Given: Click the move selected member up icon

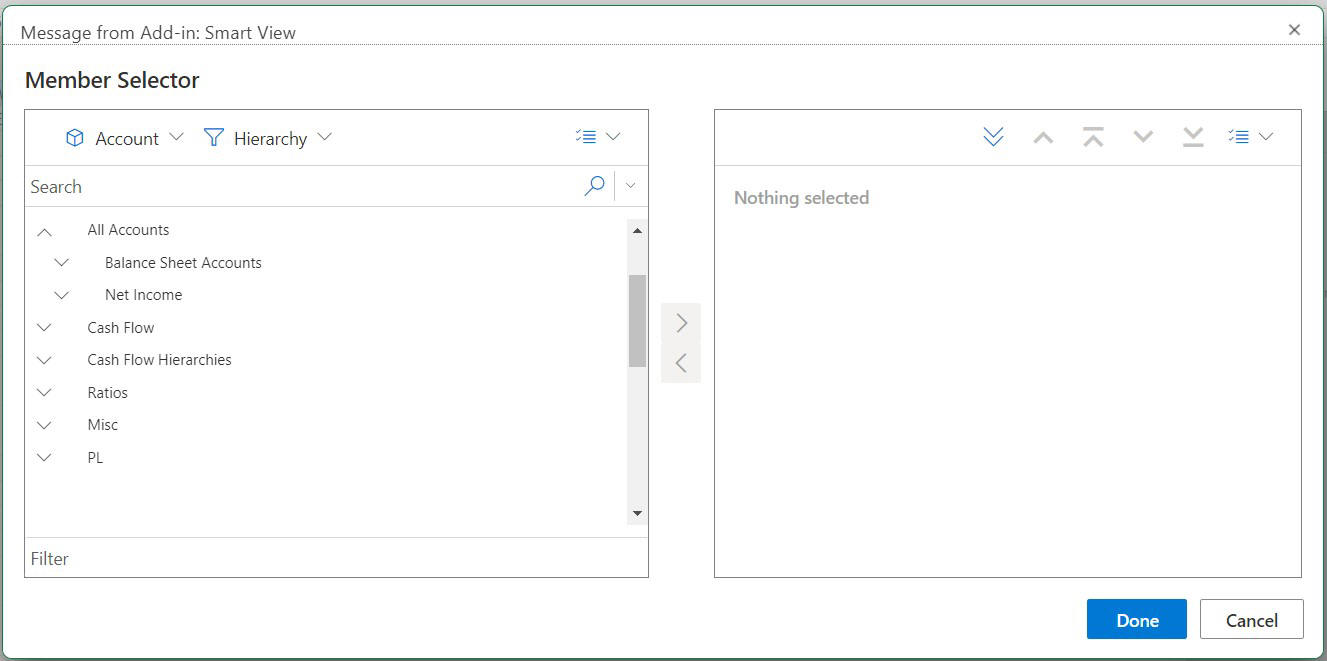Looking at the screenshot, I should (1043, 136).
